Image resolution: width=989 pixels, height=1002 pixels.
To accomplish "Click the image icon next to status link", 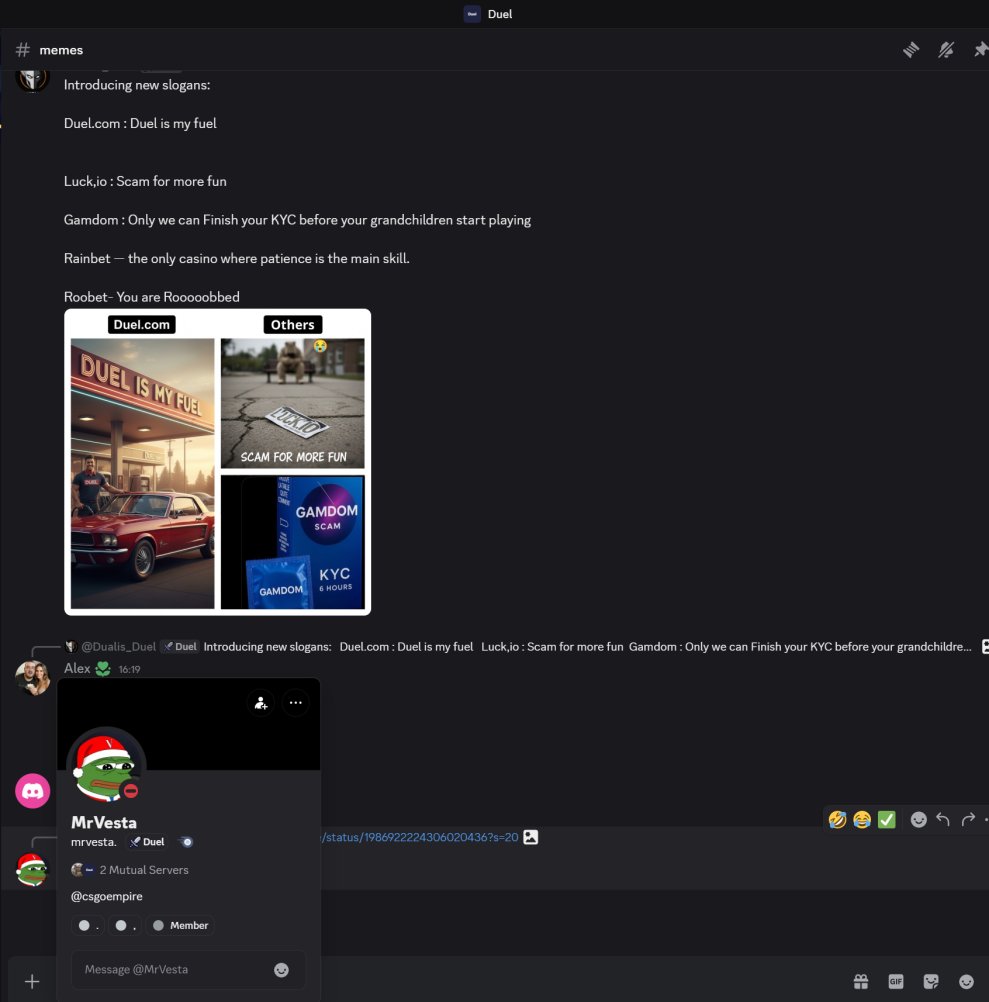I will [x=530, y=837].
